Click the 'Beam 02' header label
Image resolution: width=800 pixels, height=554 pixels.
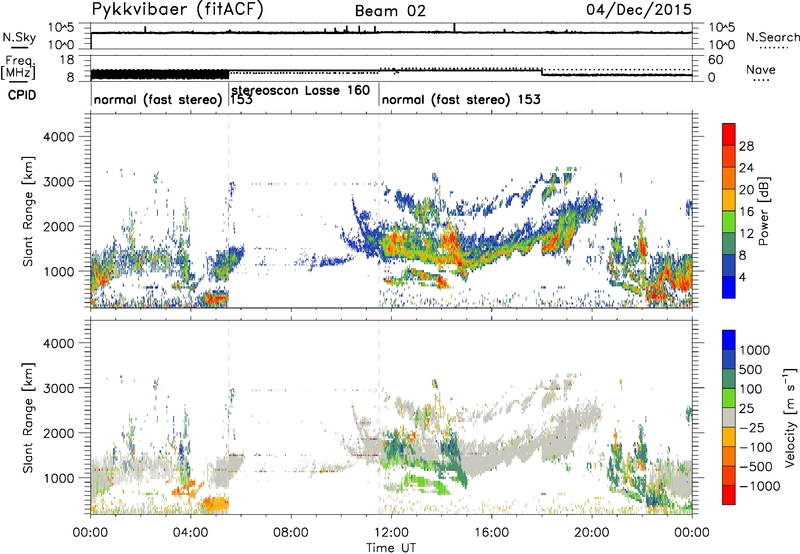(390, 11)
